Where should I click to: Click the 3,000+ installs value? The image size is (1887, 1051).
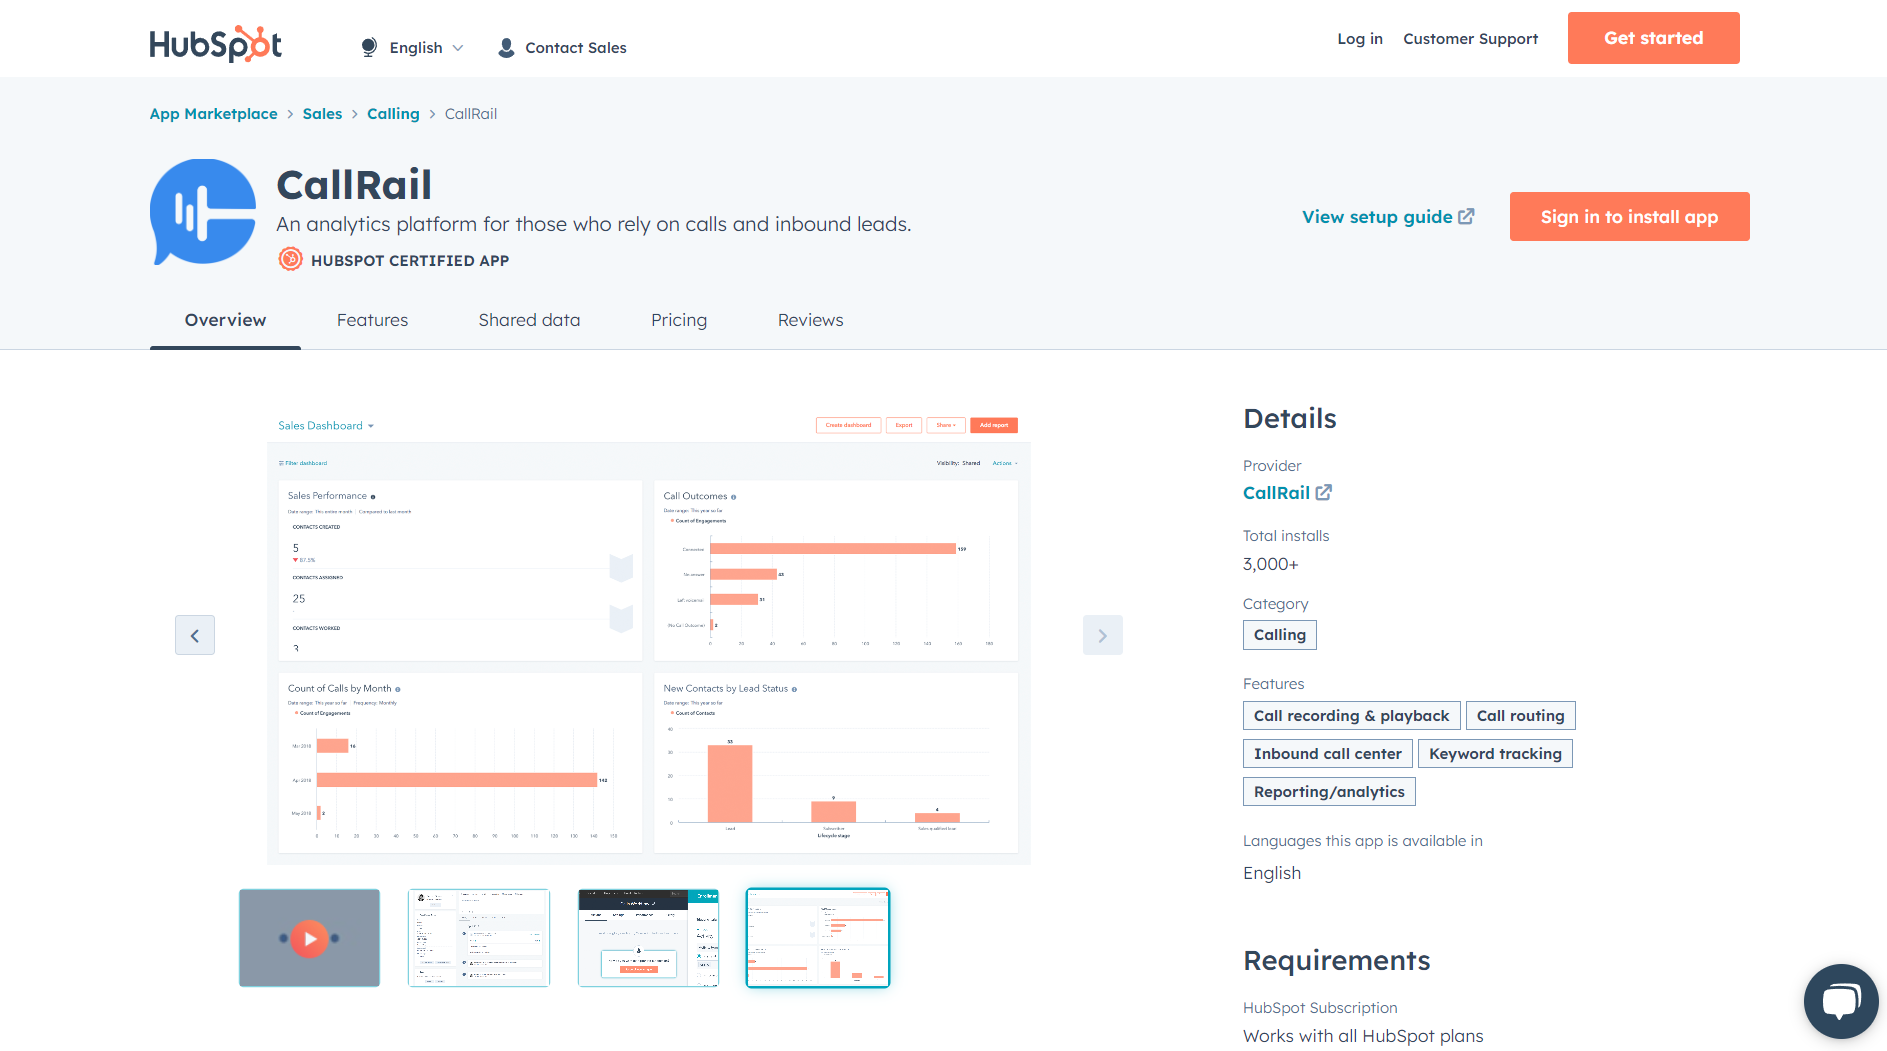pyautogui.click(x=1270, y=564)
